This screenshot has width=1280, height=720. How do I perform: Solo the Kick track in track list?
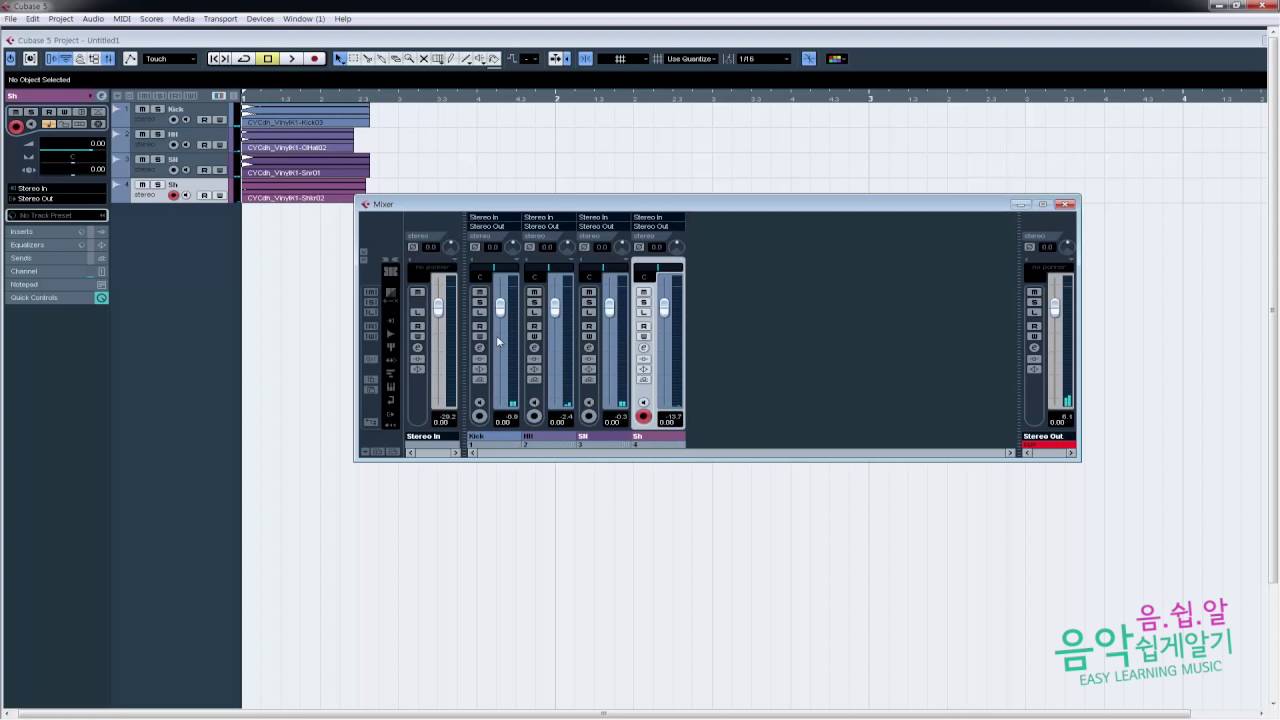157,109
